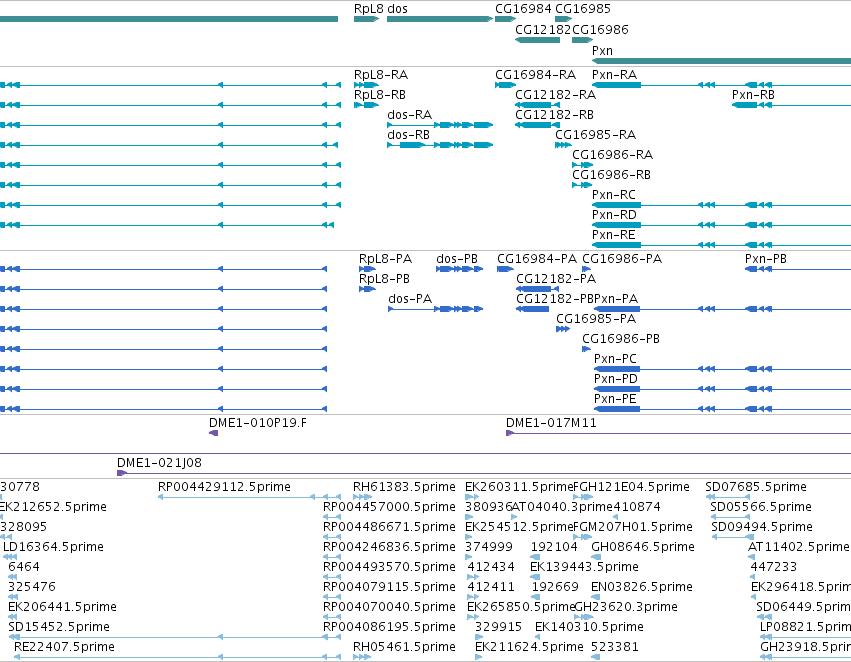Viewport: 851px width, 662px height.
Task: Click protein RpL8-PB label
Action: point(384,279)
